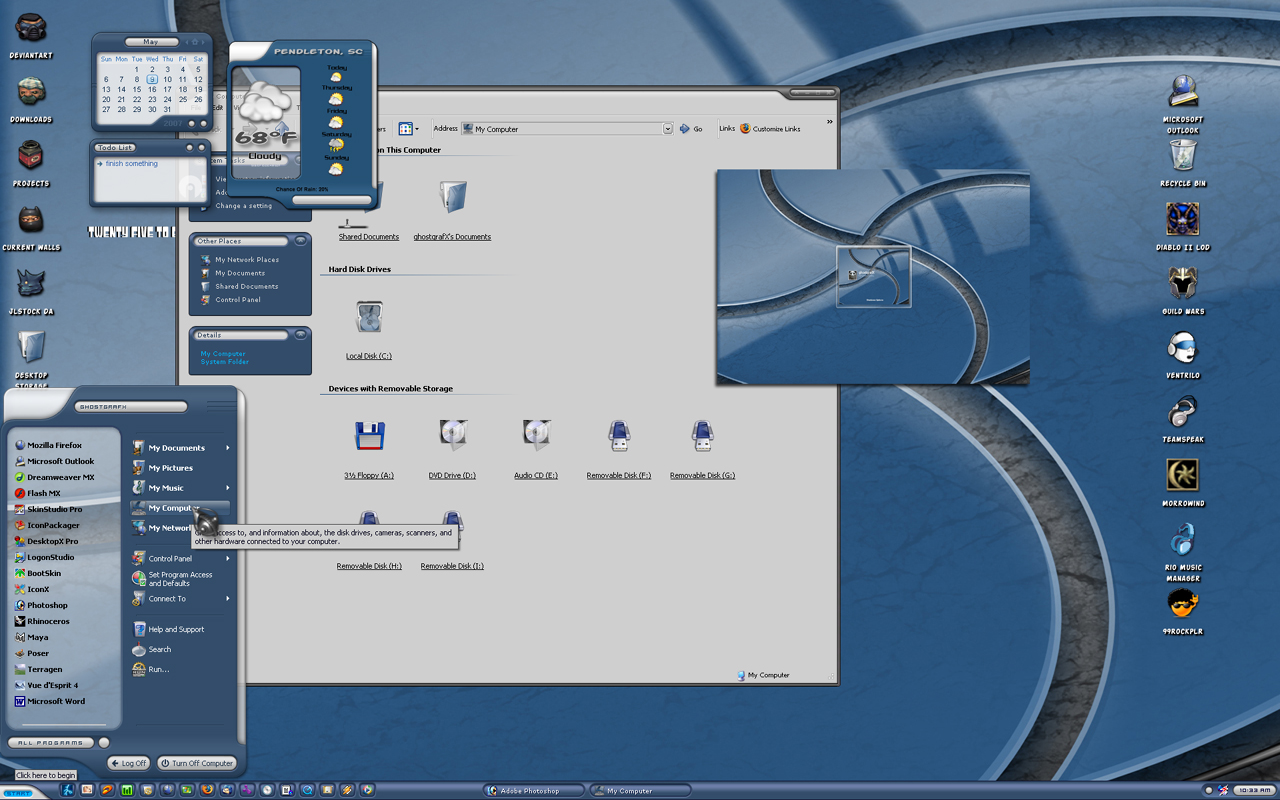Expand the Address bar dropdown arrow
The height and width of the screenshot is (800, 1280).
pos(668,129)
